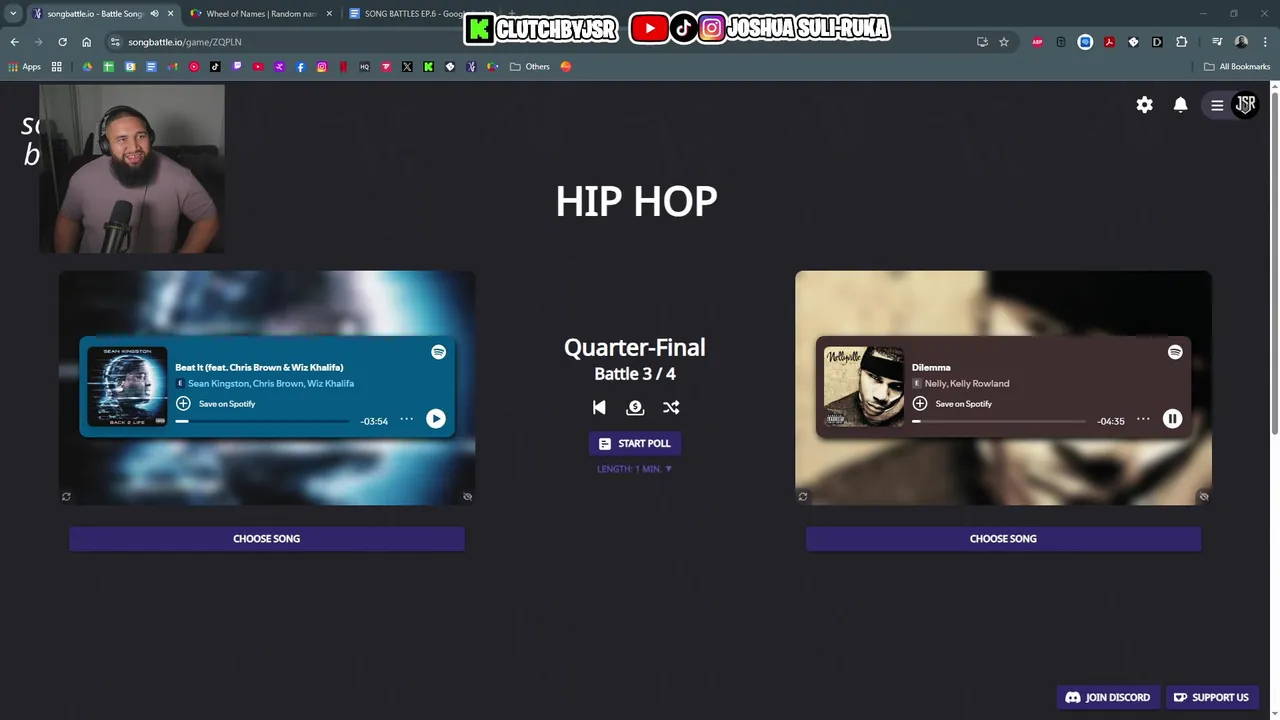
Task: Click the dollar coin icon under Battle 3 / 4
Action: click(635, 407)
